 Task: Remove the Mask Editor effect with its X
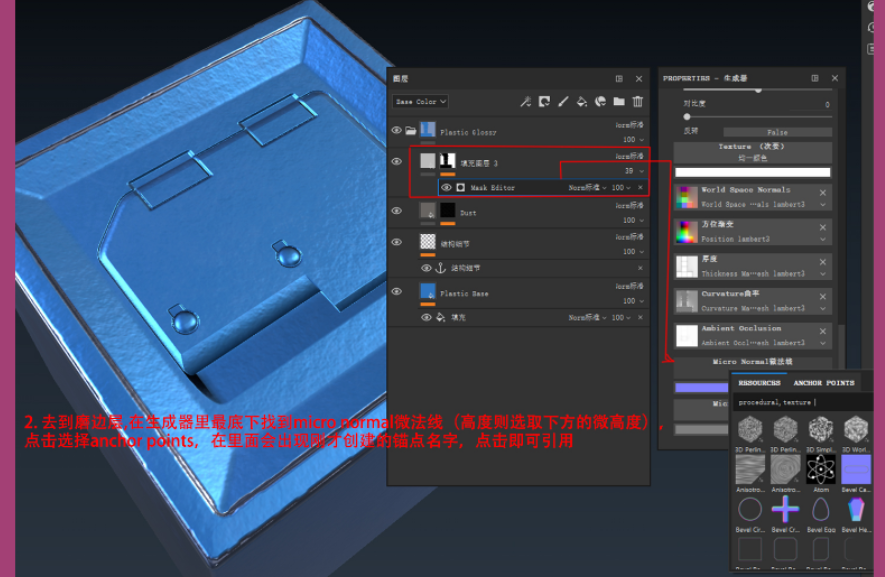[640, 187]
